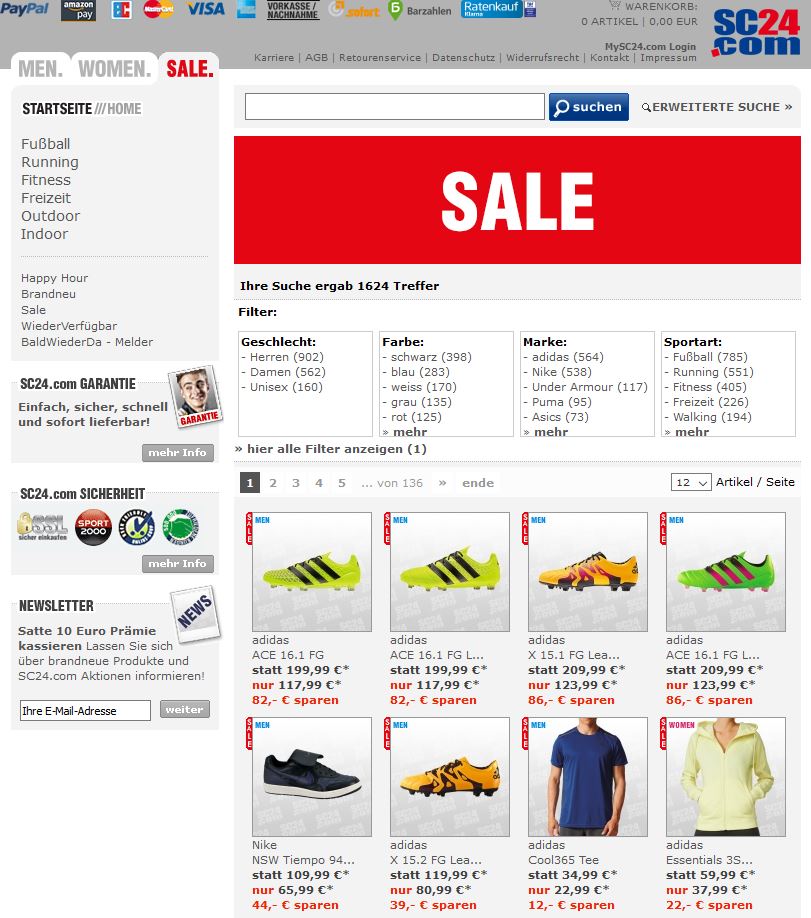Click the newsletter email address field
The height and width of the screenshot is (918, 811).
[x=85, y=711]
